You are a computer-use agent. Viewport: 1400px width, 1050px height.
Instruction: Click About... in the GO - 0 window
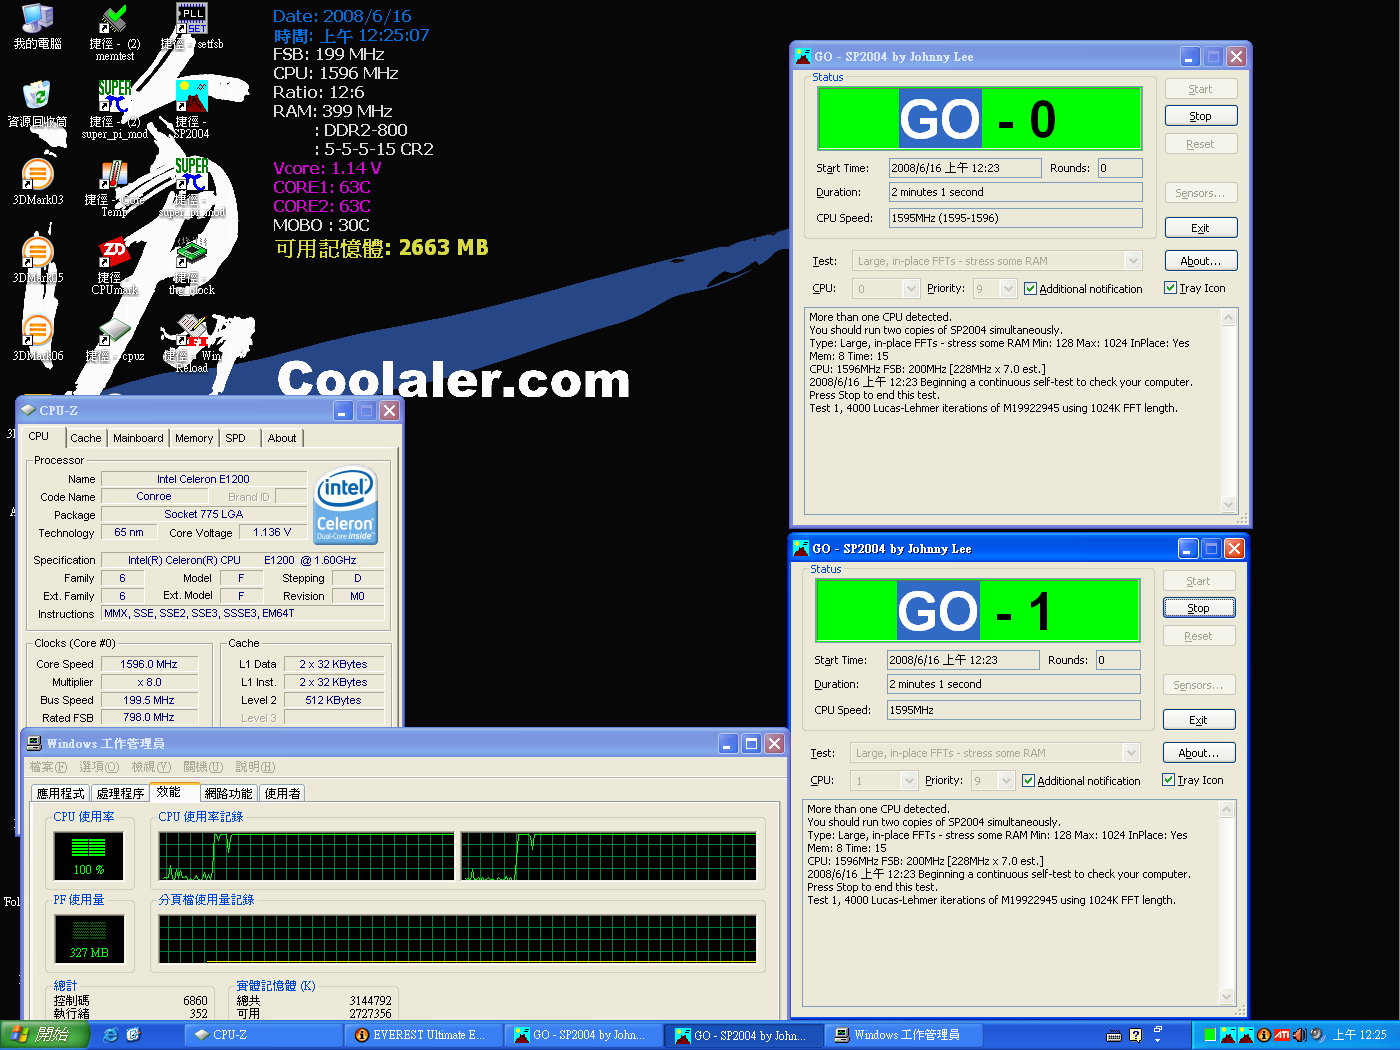point(1201,261)
